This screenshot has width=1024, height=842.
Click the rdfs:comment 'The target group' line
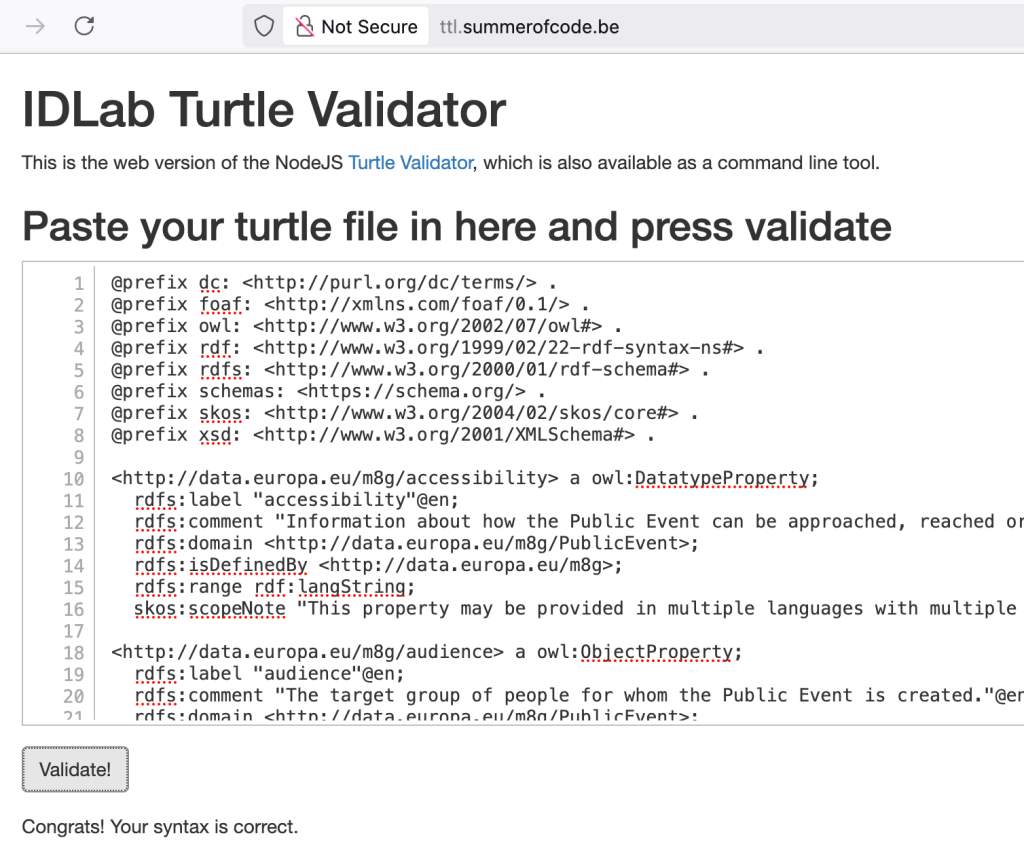pyautogui.click(x=579, y=695)
